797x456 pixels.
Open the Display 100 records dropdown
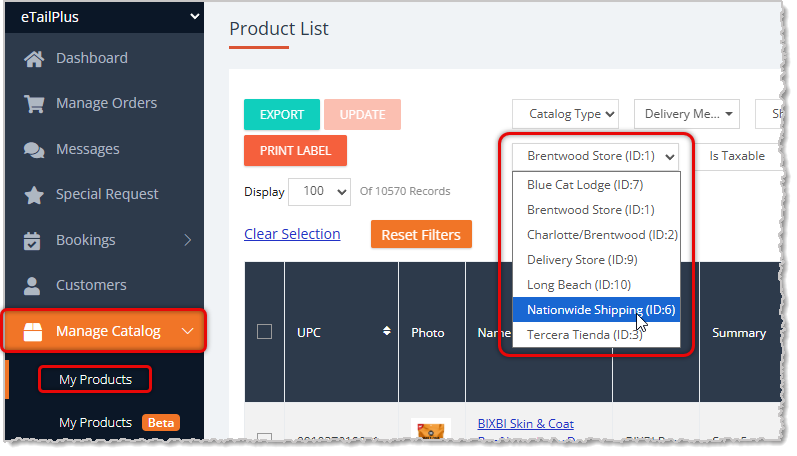click(x=319, y=192)
